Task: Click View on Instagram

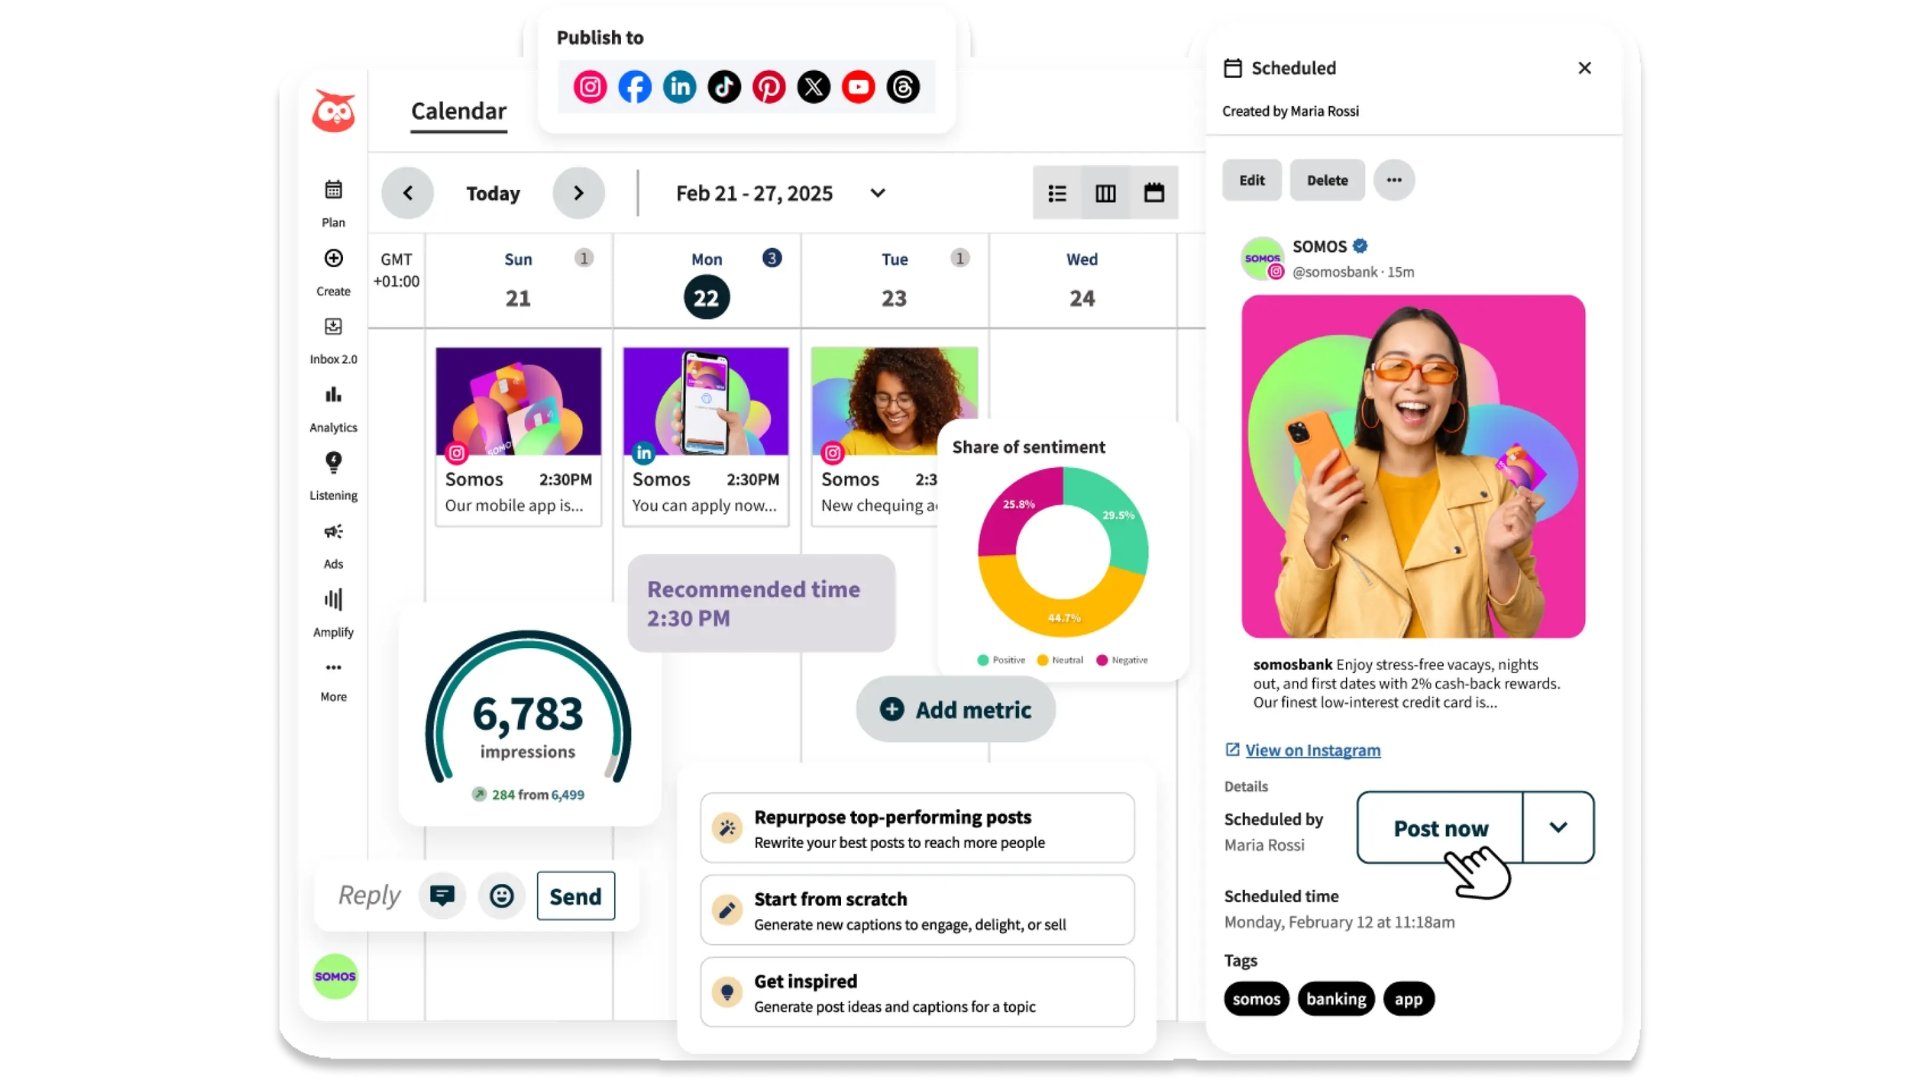Action: [1312, 750]
